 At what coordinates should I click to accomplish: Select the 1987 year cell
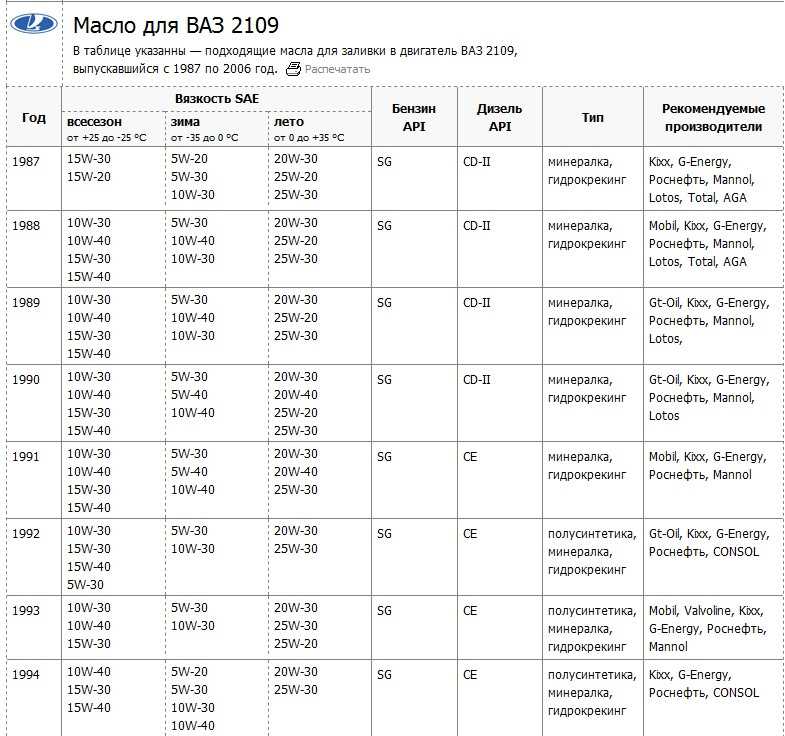click(x=26, y=161)
